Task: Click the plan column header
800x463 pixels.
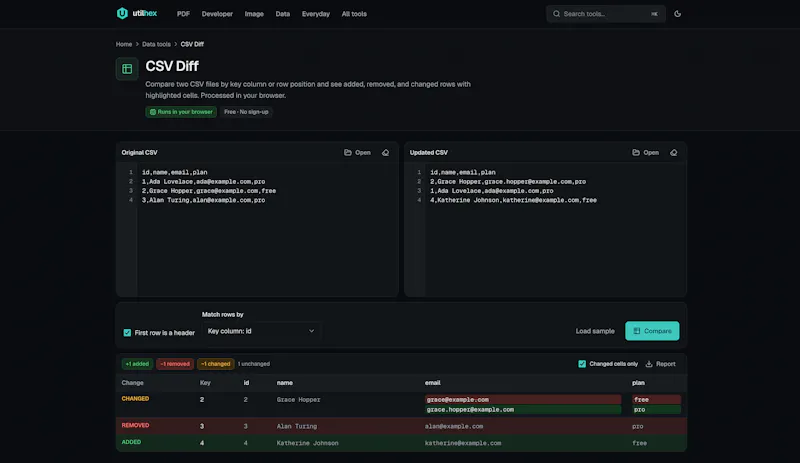Action: click(x=638, y=383)
